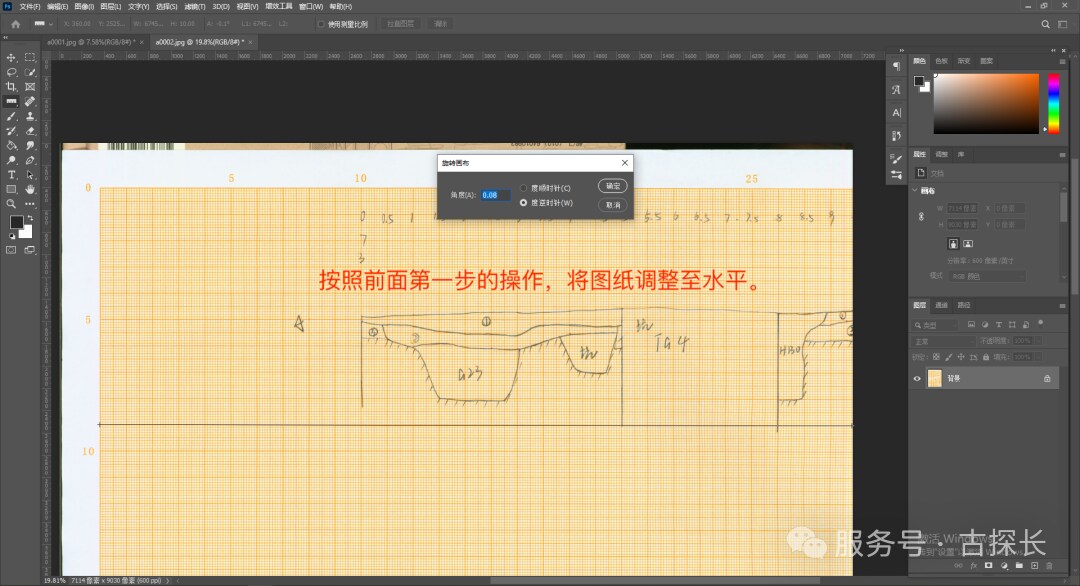Image resolution: width=1080 pixels, height=586 pixels.
Task: Select the Rectangular Marquee tool
Action: [x=30, y=58]
